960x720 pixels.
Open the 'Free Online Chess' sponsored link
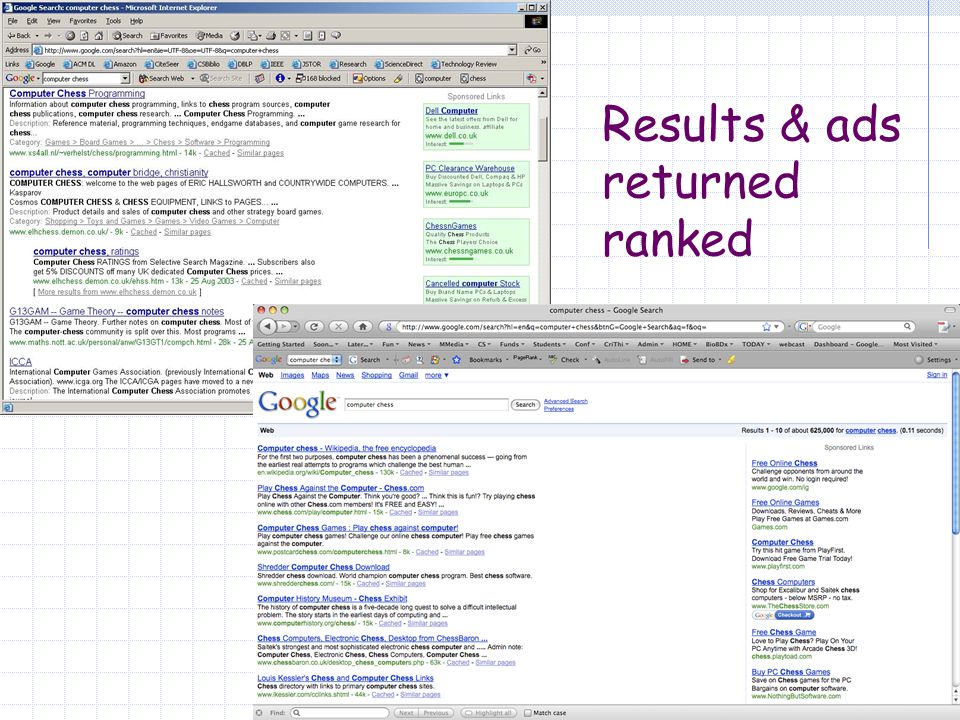click(x=784, y=463)
